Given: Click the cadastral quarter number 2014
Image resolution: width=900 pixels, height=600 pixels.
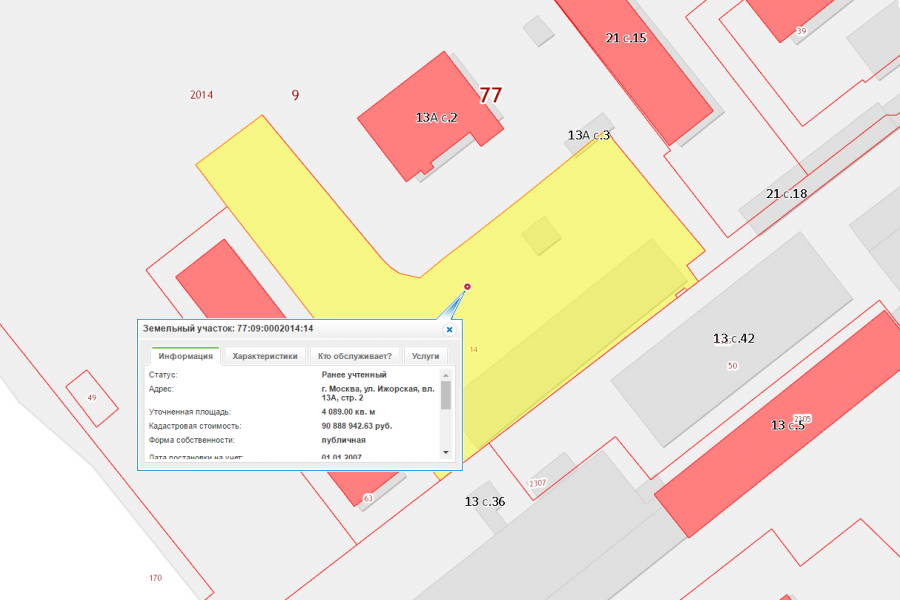Looking at the screenshot, I should pos(201,95).
